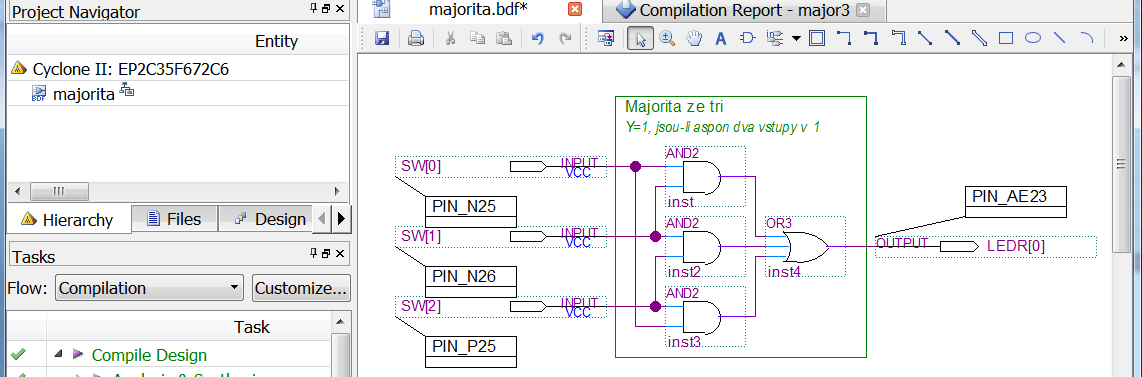1142x377 pixels.
Task: Select the Arc drawing tool
Action: [x=1087, y=39]
